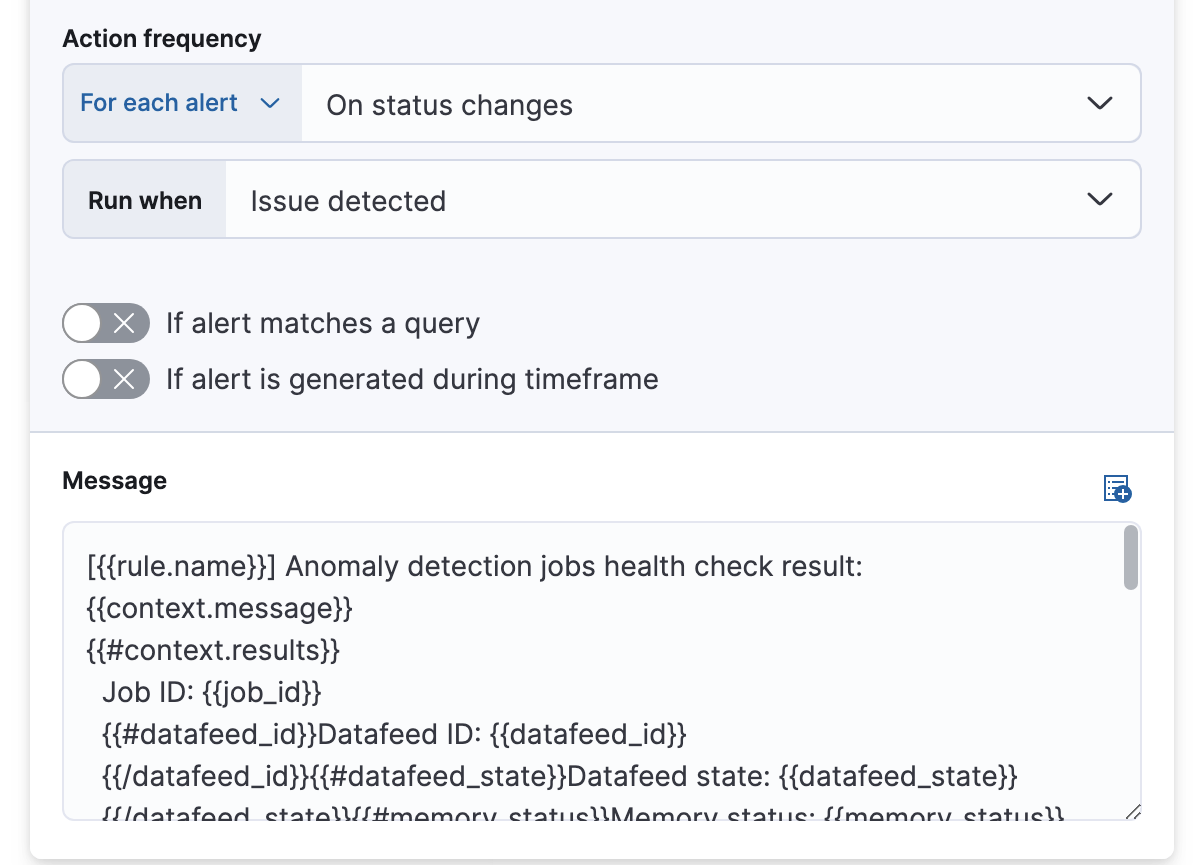Image resolution: width=1198 pixels, height=865 pixels.
Task: Click the Message section label
Action: click(114, 480)
